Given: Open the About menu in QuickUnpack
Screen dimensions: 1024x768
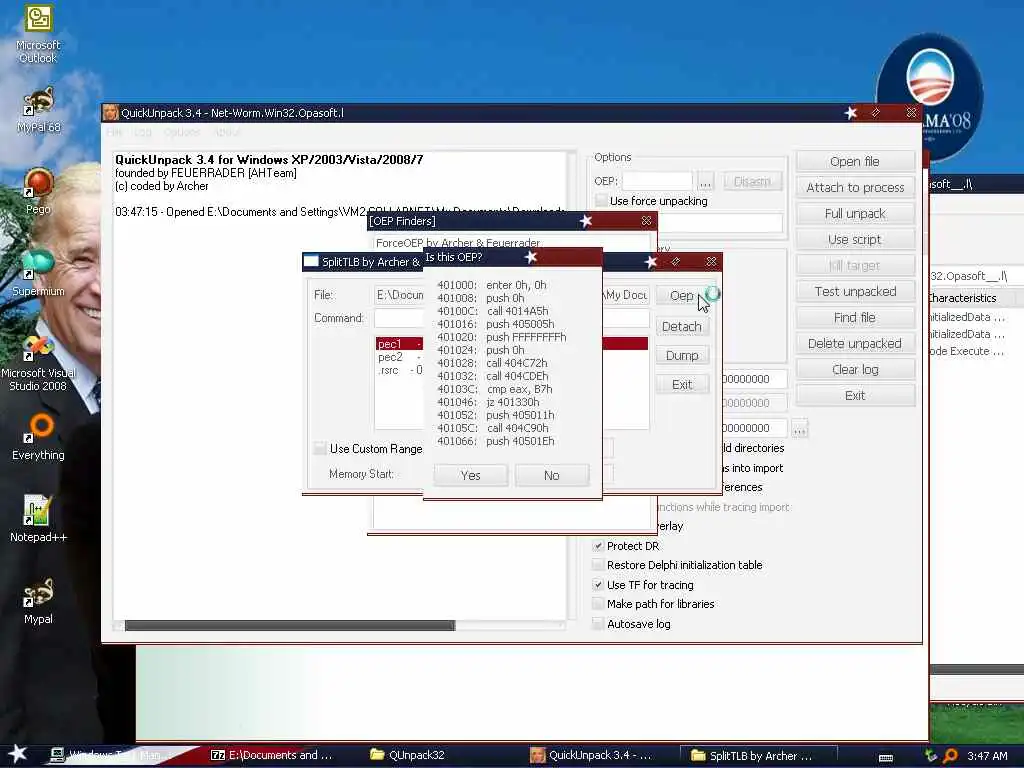Looking at the screenshot, I should coord(227,132).
